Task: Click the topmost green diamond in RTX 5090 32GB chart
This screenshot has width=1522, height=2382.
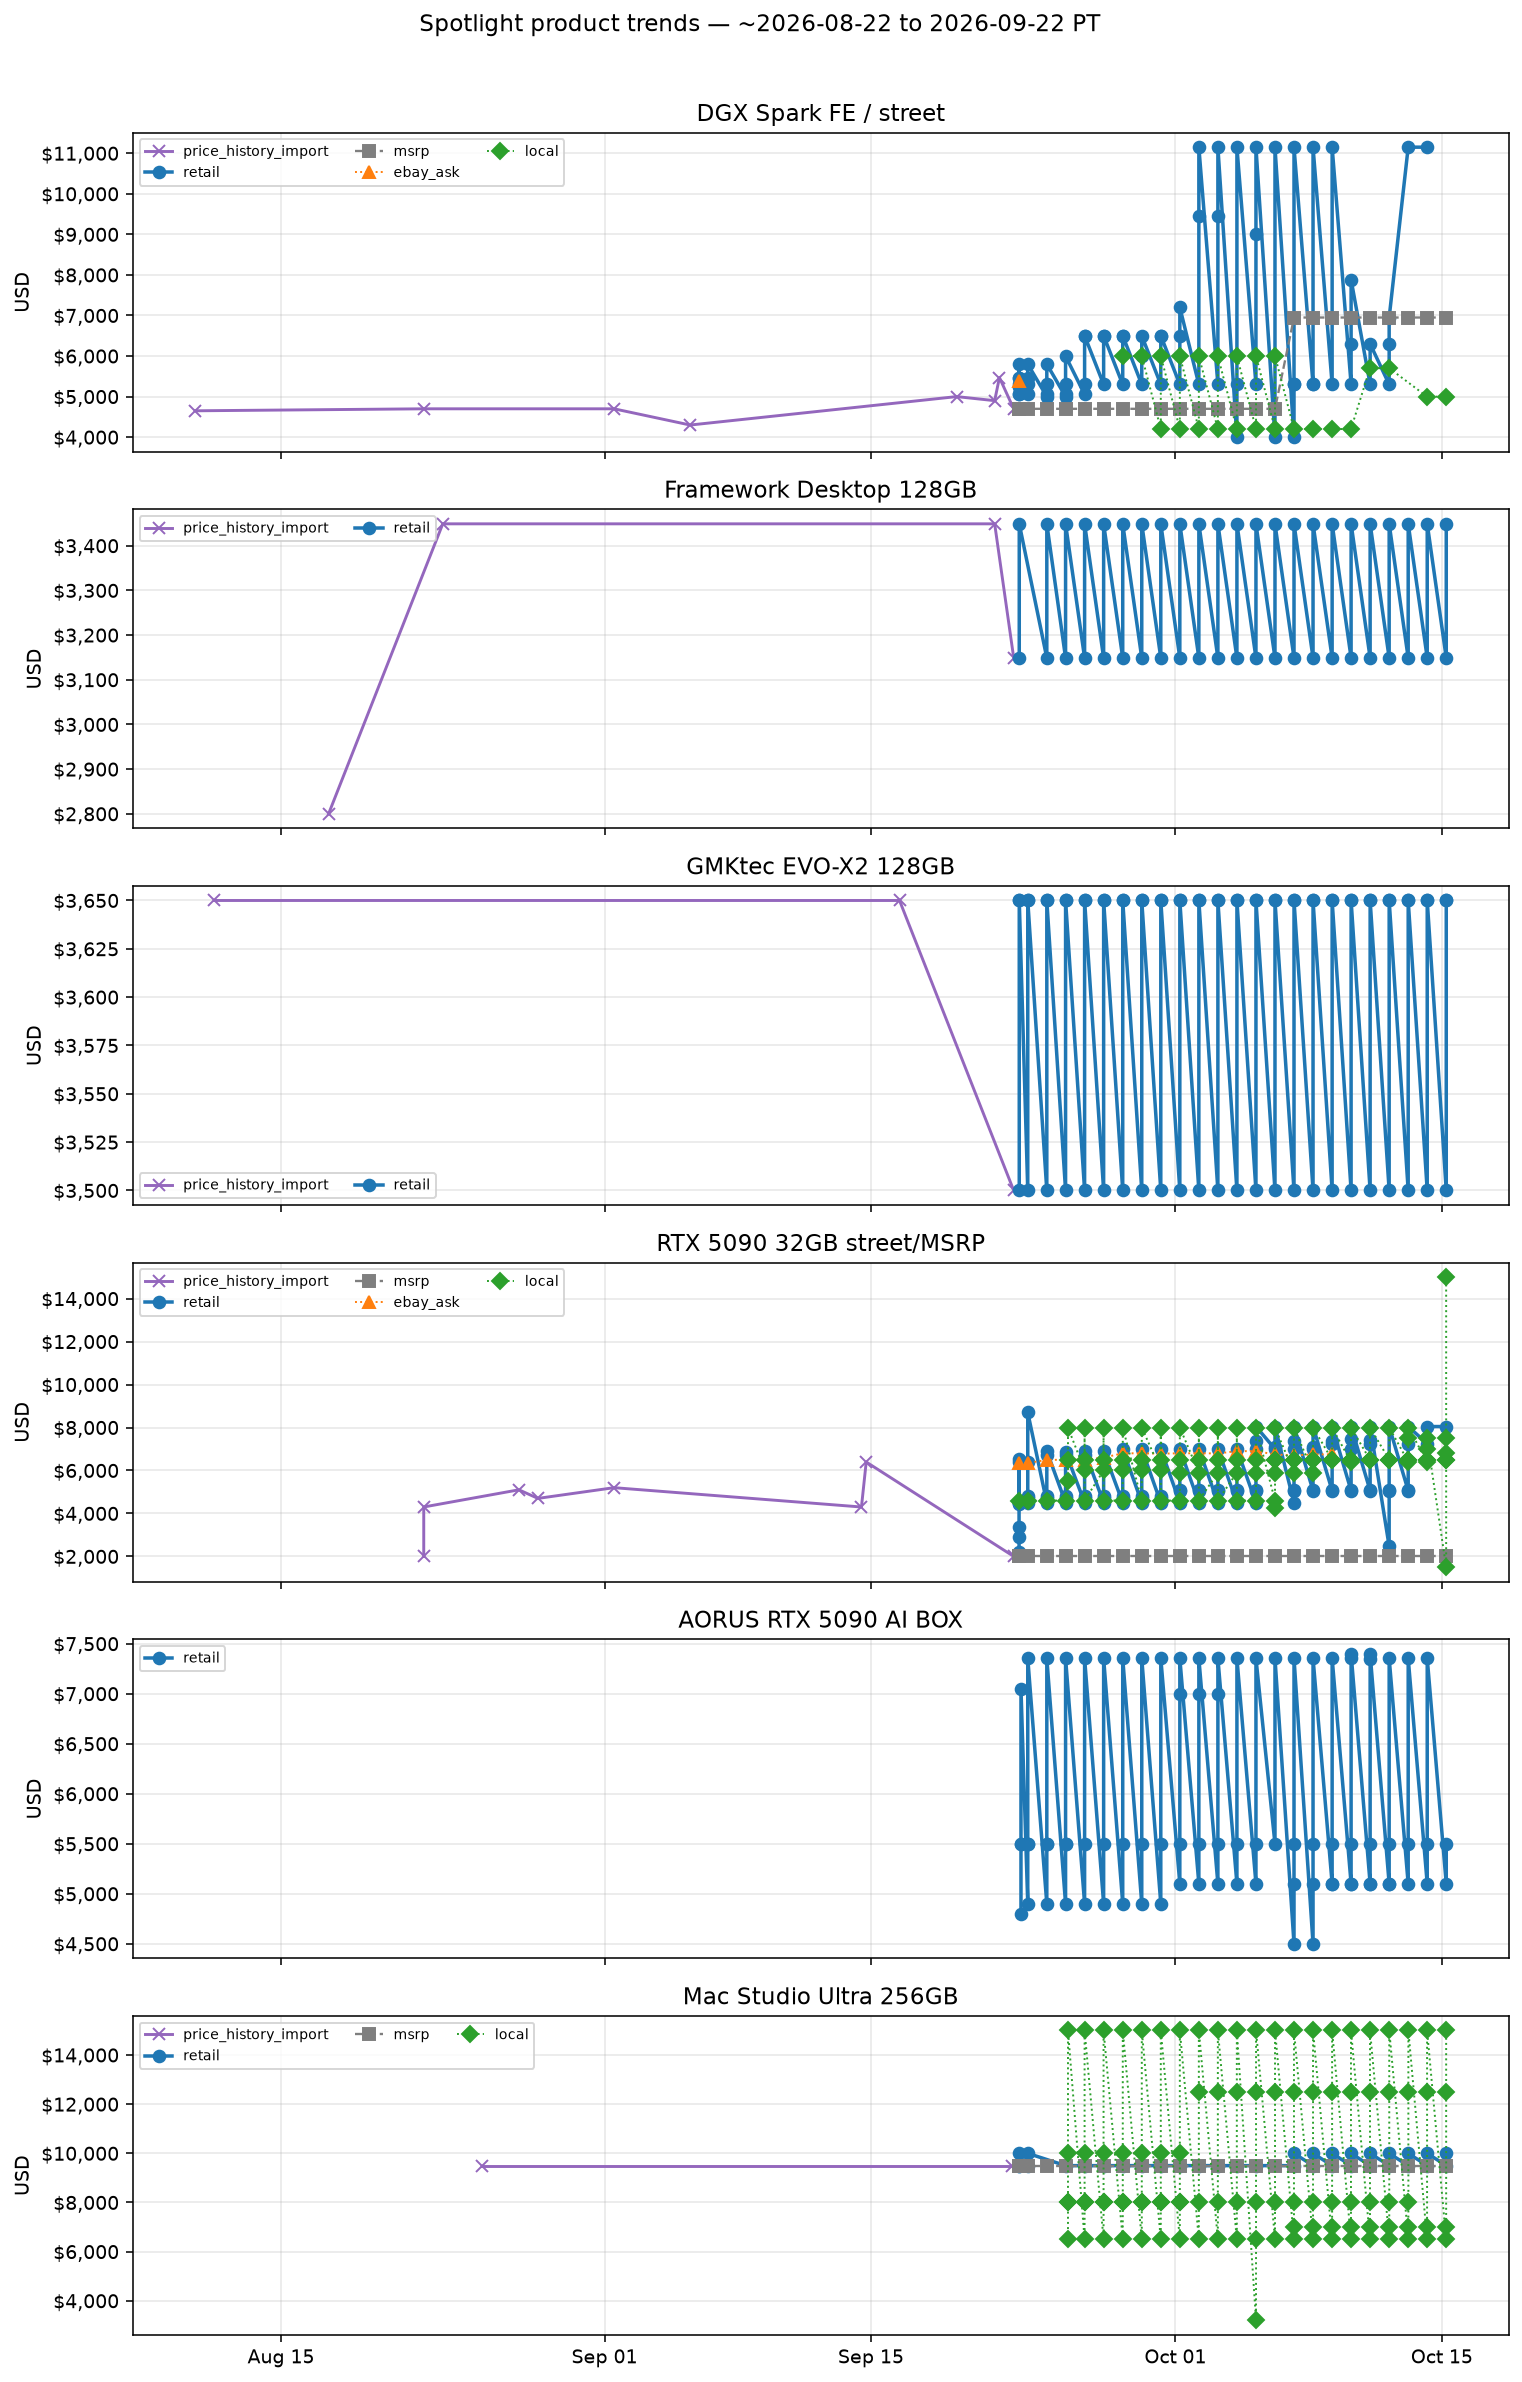Action: point(1446,1277)
